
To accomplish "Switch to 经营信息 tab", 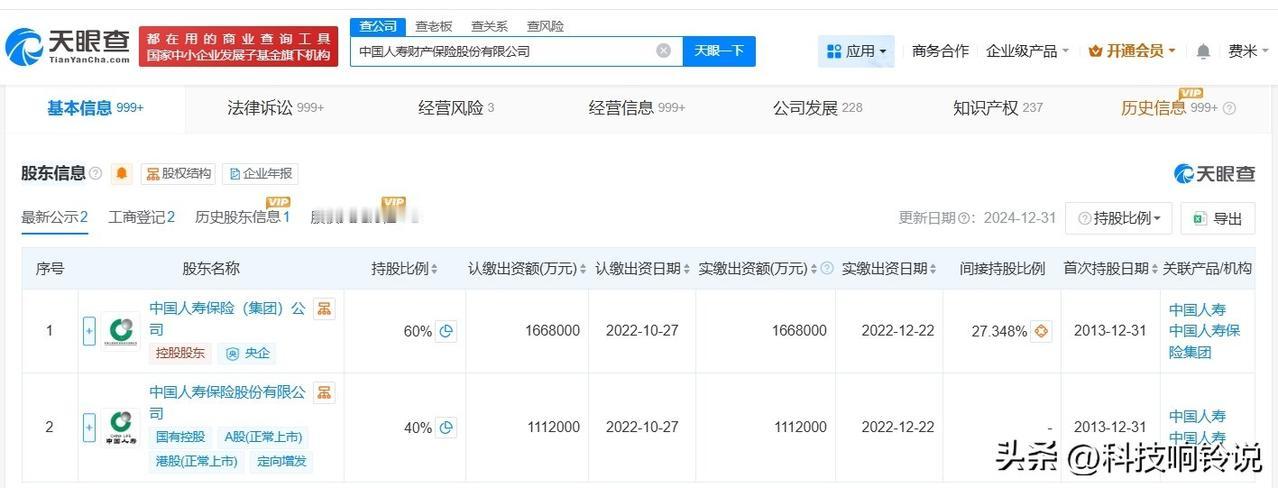I will (x=637, y=108).
